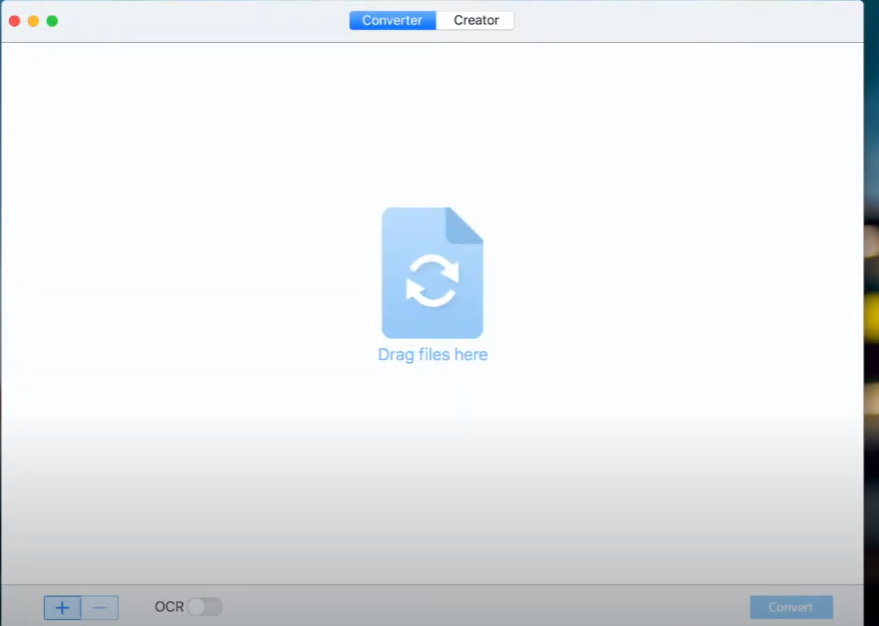Screen dimensions: 879x626
Task: Enable the OCR toggle switch
Action: click(206, 606)
